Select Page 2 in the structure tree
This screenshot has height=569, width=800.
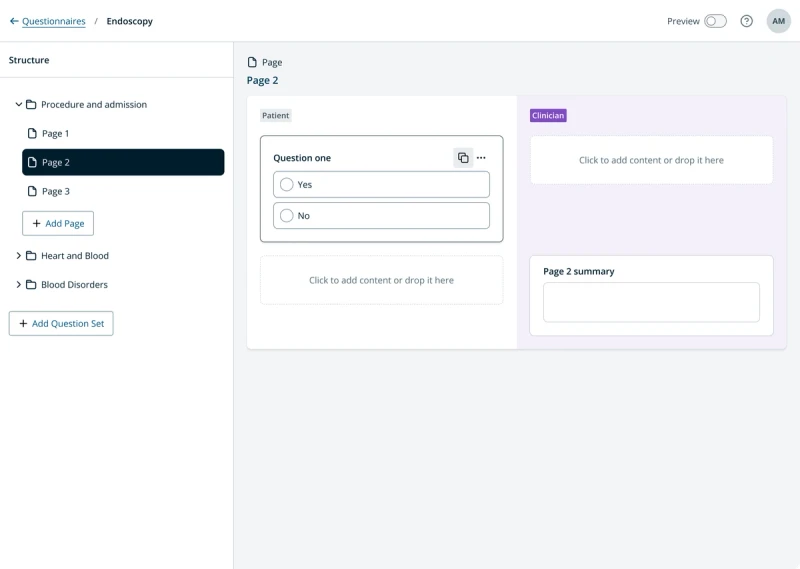click(123, 162)
